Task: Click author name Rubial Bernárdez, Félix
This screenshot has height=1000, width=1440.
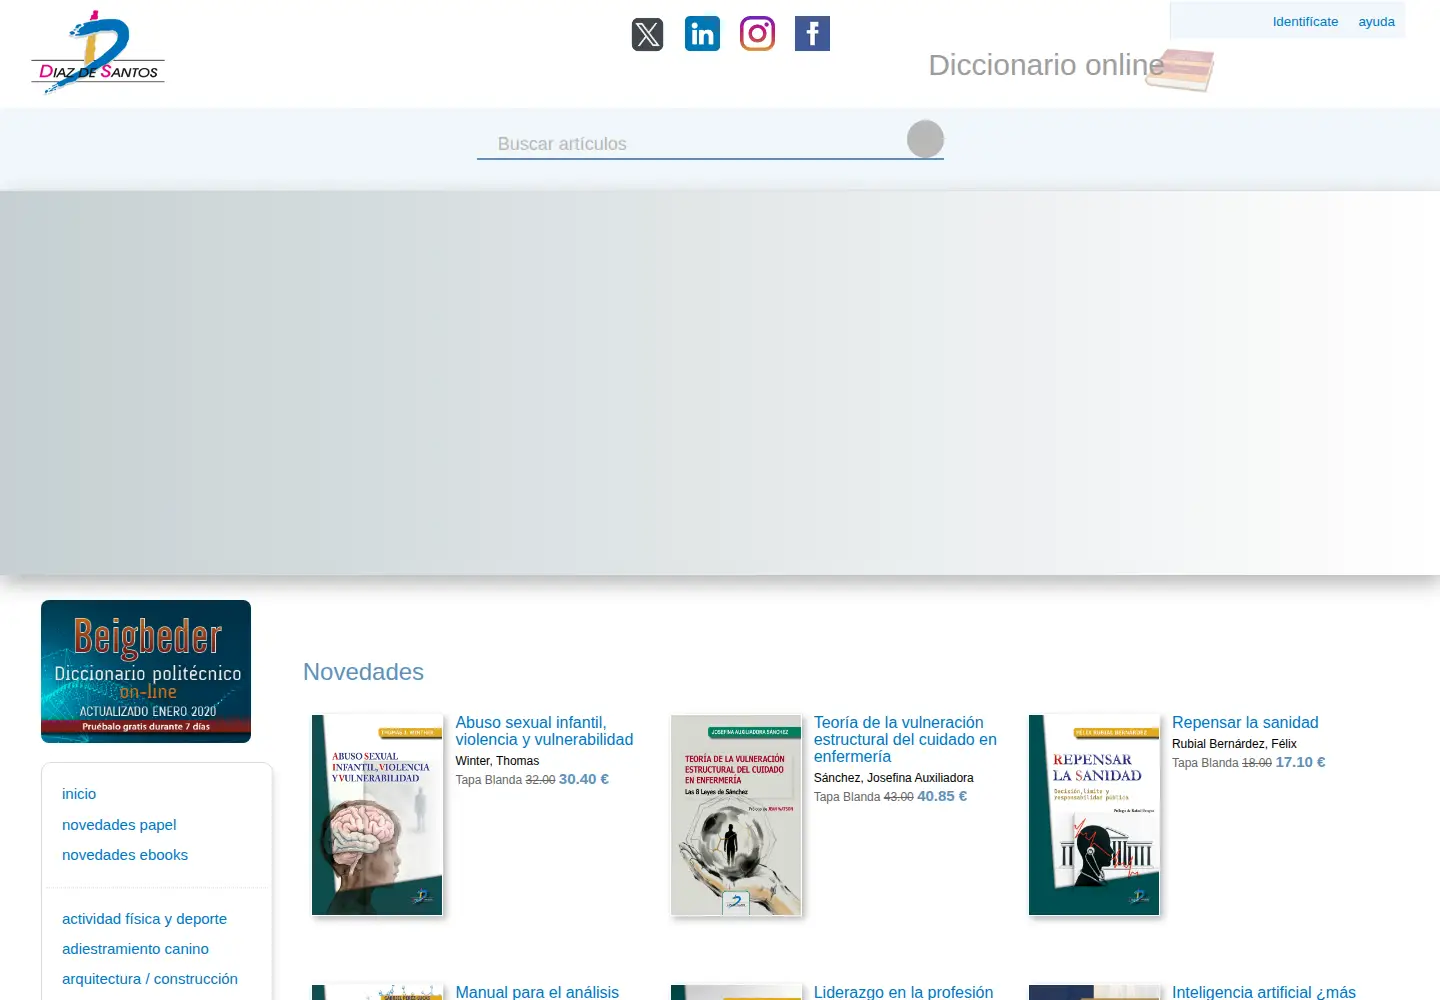Action: [x=1234, y=744]
